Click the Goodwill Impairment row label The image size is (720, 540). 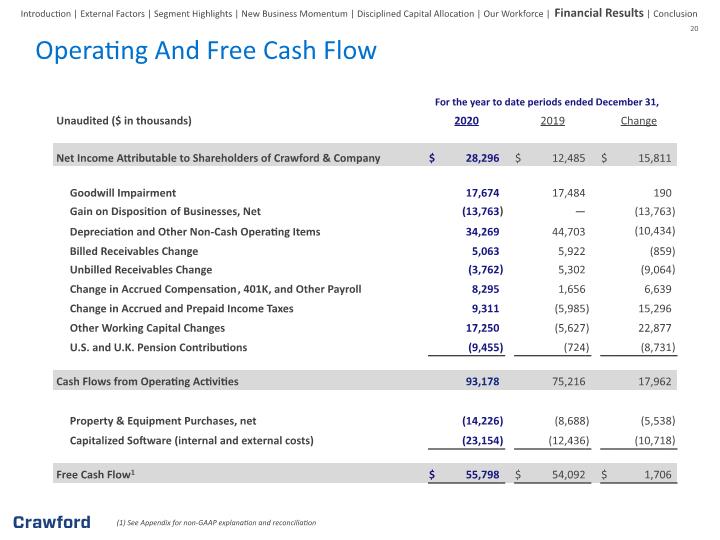pos(123,193)
